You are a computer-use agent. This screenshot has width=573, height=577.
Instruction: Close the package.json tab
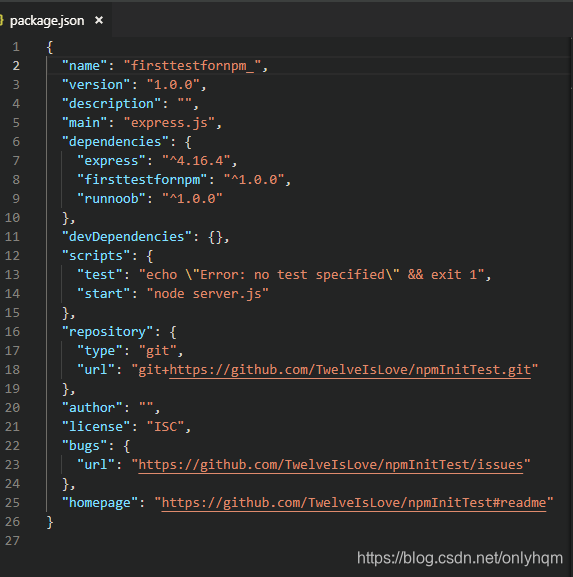point(99,20)
